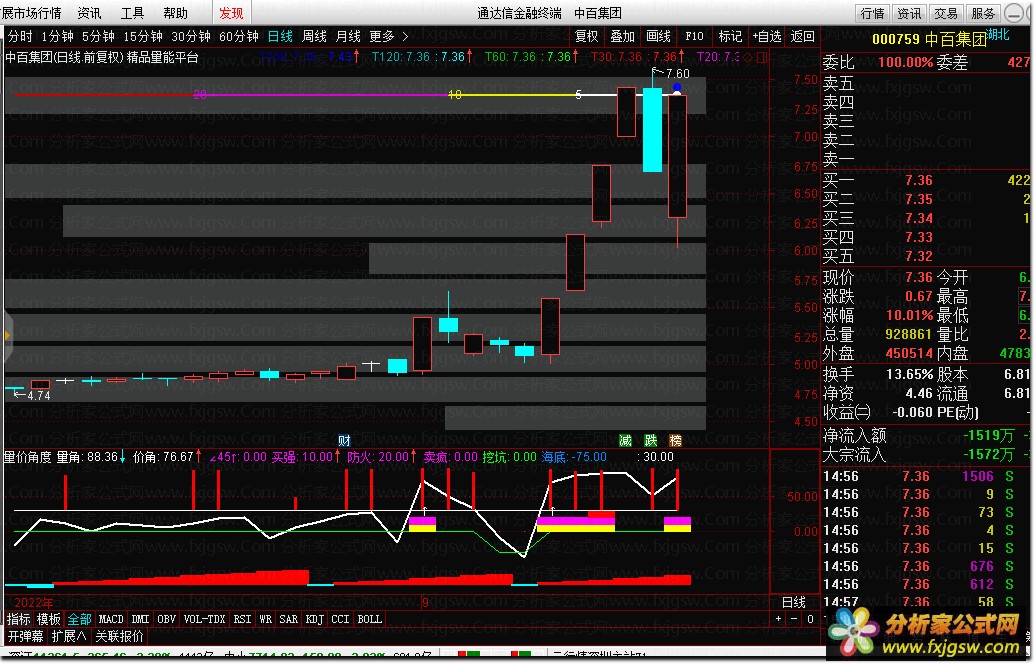Reset chart zoom with the 0 button
The image size is (1036, 664).
click(810, 619)
